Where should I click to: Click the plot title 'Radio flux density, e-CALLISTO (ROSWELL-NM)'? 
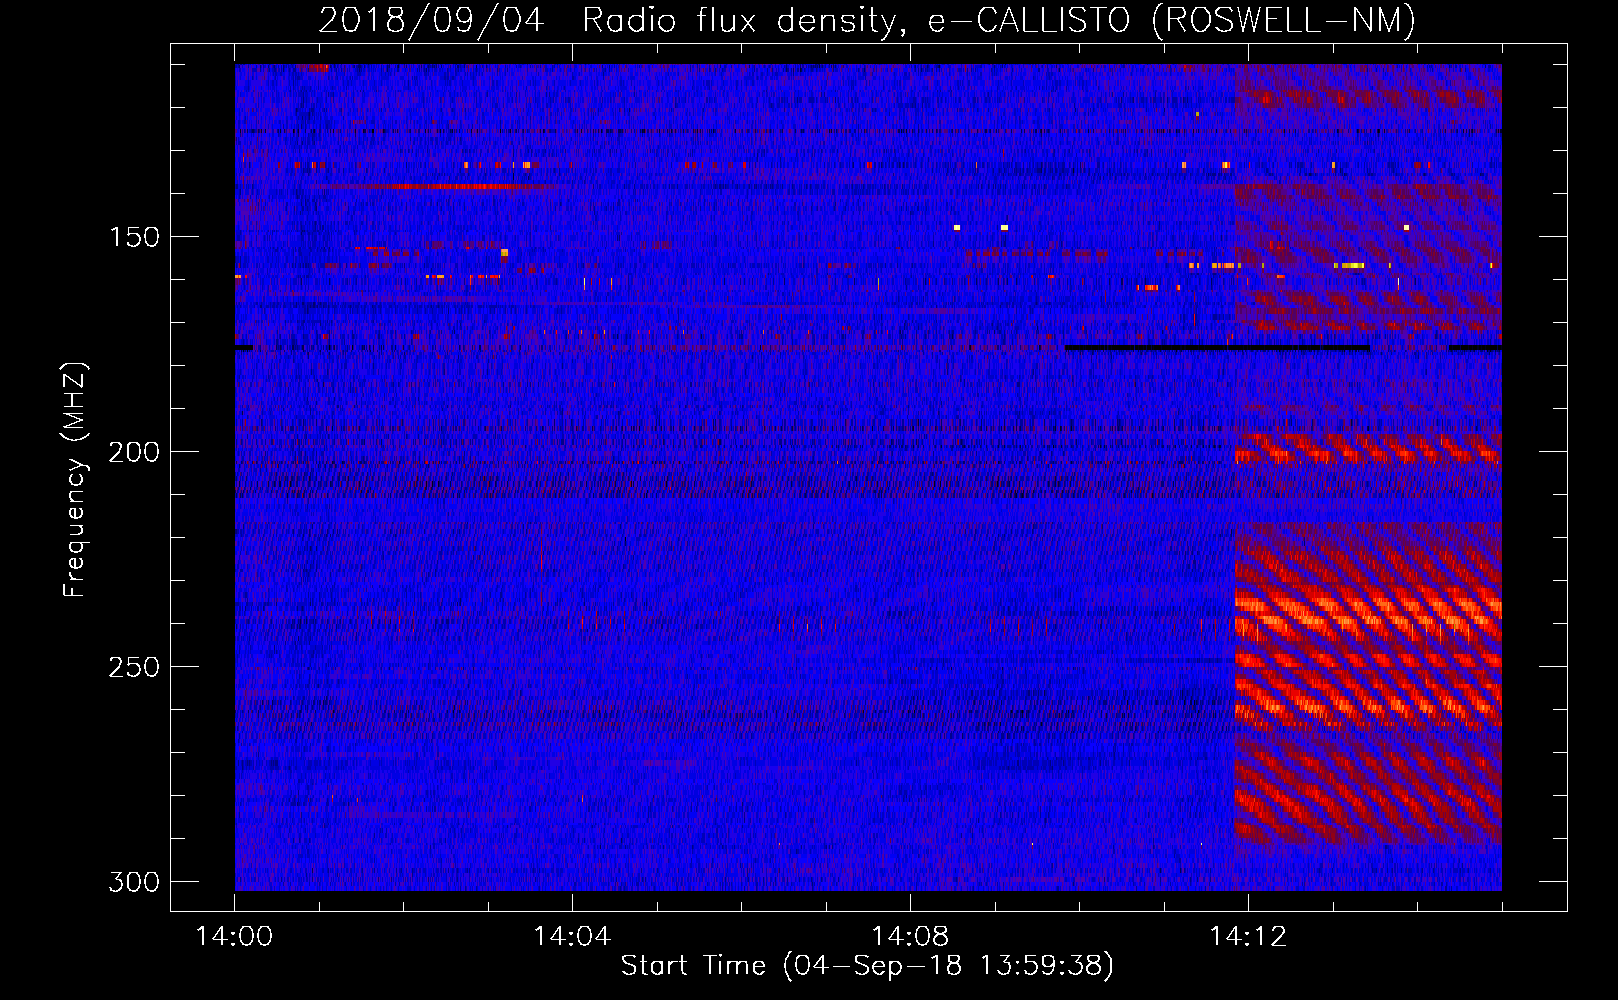pos(998,21)
